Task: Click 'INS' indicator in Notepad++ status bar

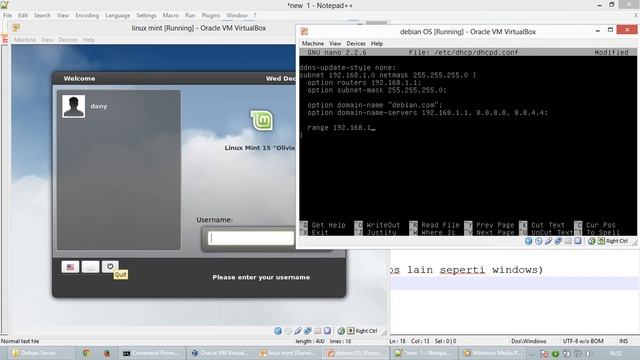Action: point(624,341)
